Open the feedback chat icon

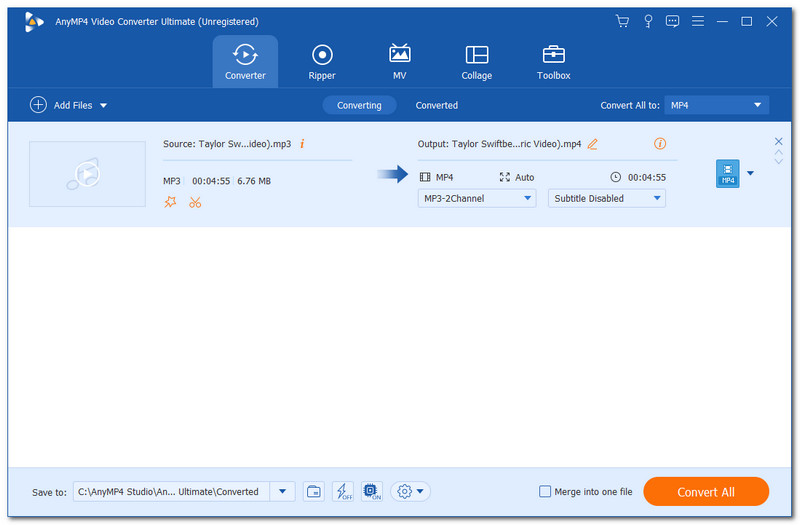[672, 21]
